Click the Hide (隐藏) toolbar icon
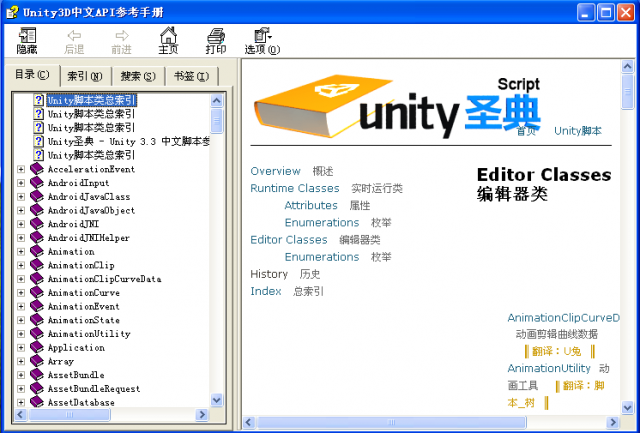 [27, 40]
